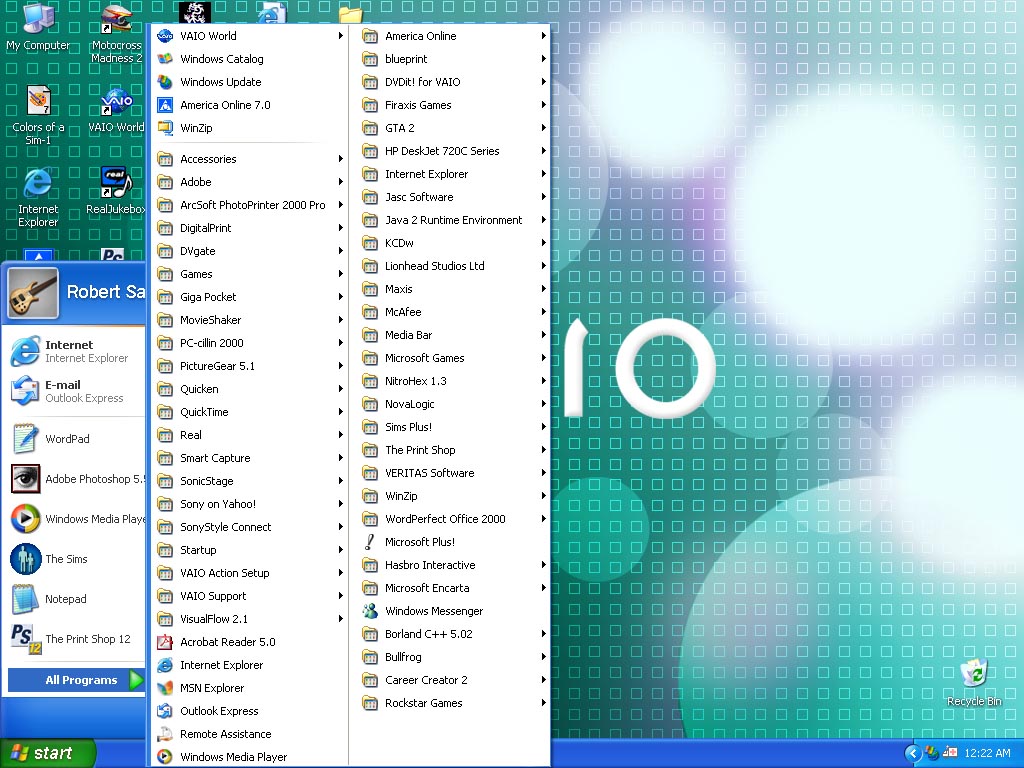
Task: Select Lionhead Studios Ltd entry
Action: (453, 266)
